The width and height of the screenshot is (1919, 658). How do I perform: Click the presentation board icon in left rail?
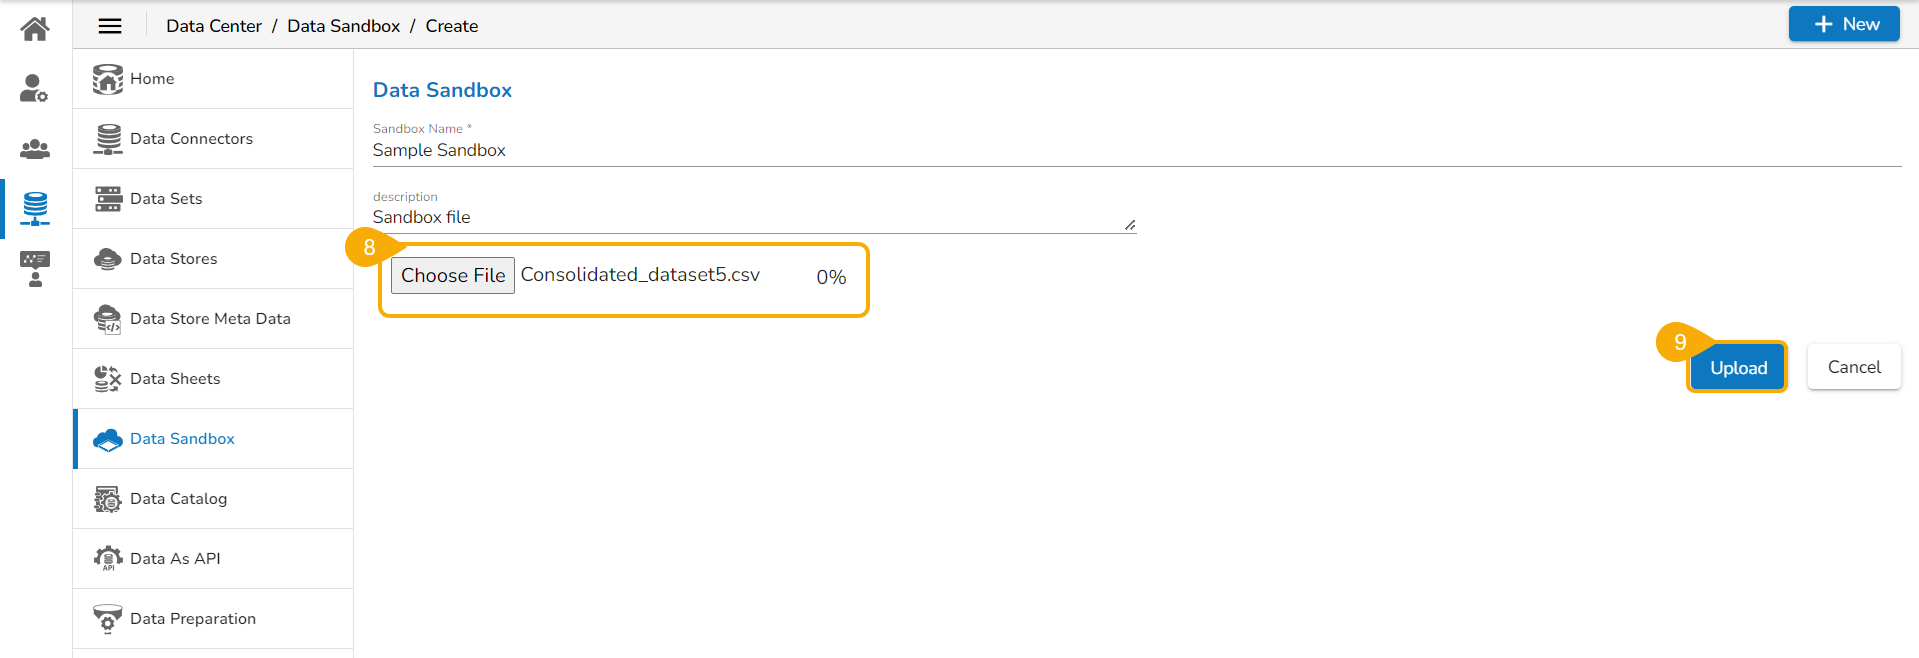coord(35,268)
